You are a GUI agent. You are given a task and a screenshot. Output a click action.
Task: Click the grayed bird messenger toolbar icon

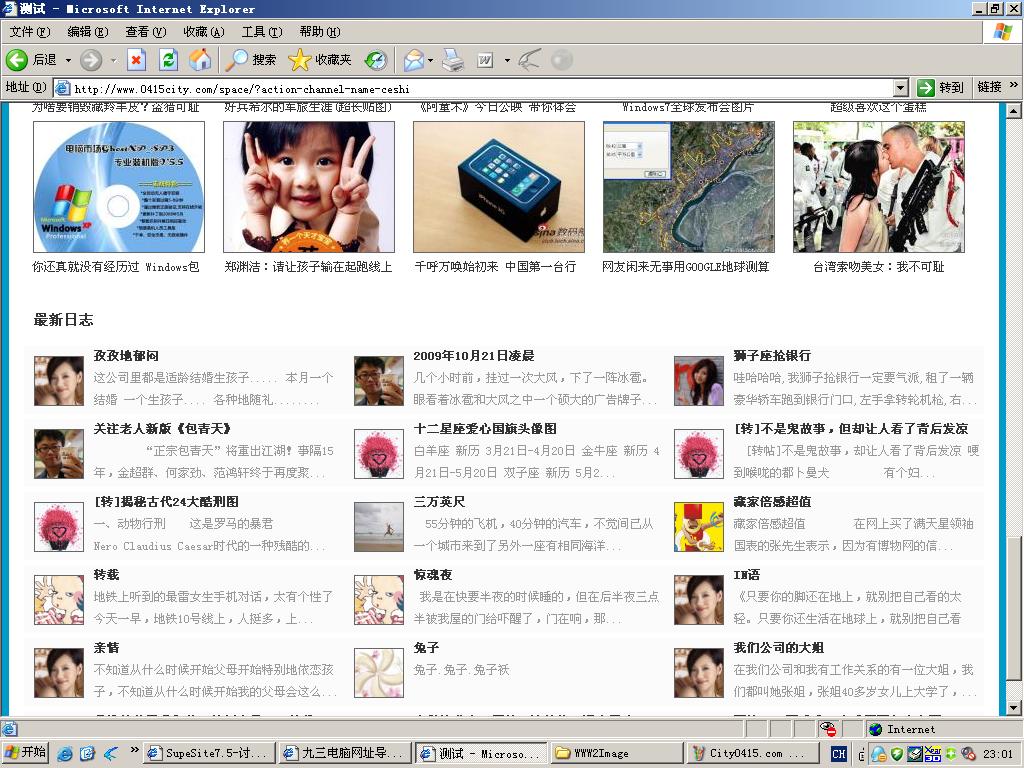[x=530, y=60]
